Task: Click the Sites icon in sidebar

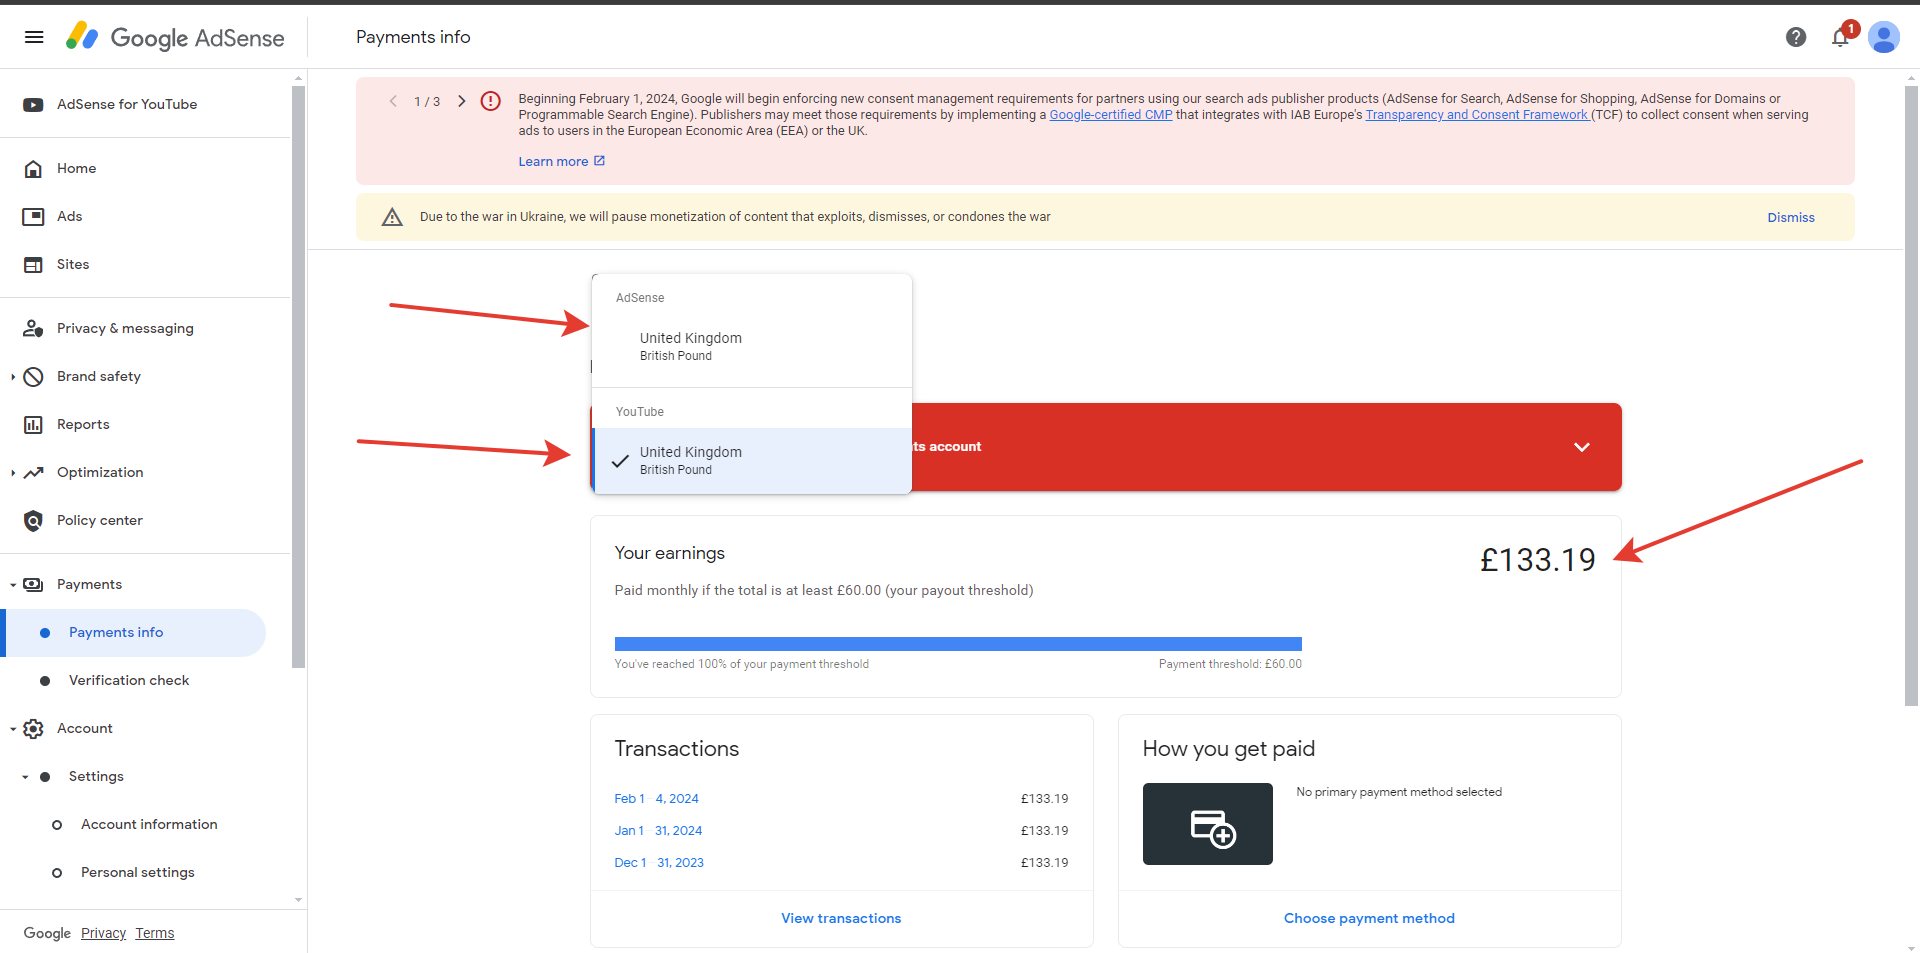Action: point(33,265)
